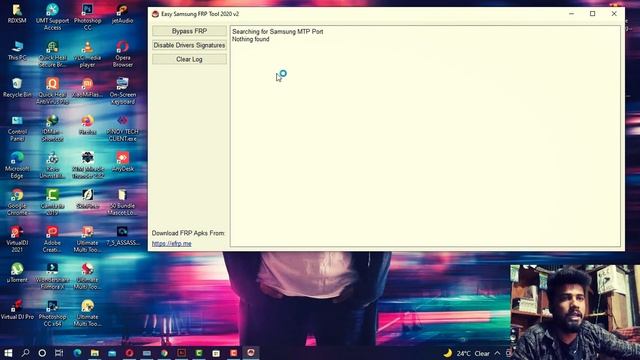Viewport: 640px width, 360px height.
Task: Select the On-Screen Keyboard desktop icon
Action: [122, 91]
